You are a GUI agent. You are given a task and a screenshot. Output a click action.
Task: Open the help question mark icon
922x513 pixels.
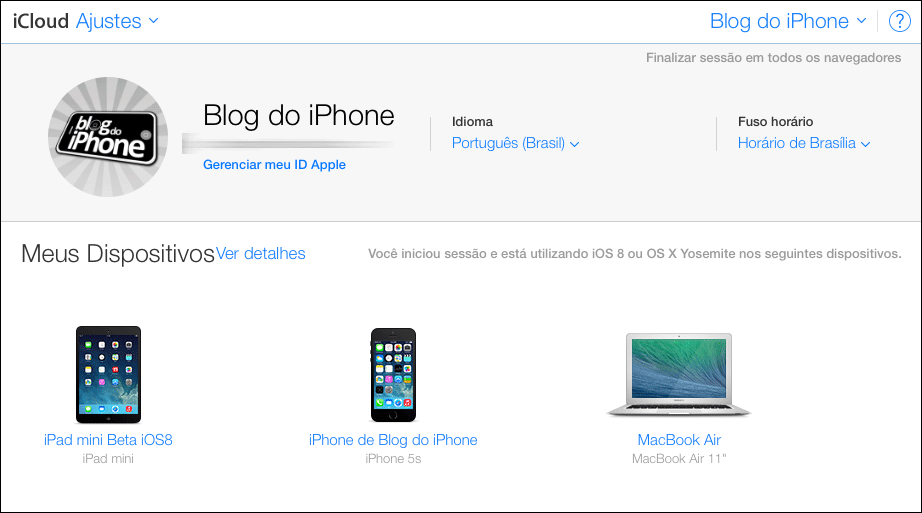pyautogui.click(x=899, y=21)
